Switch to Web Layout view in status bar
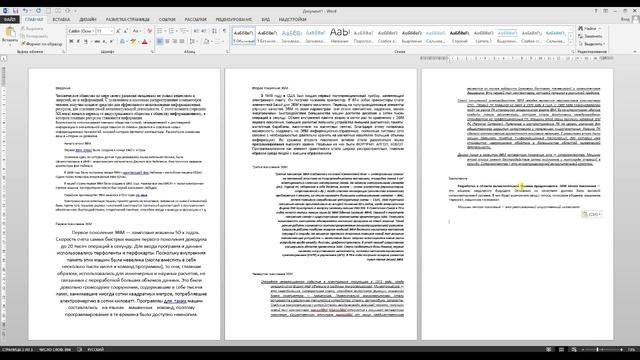 point(574,350)
